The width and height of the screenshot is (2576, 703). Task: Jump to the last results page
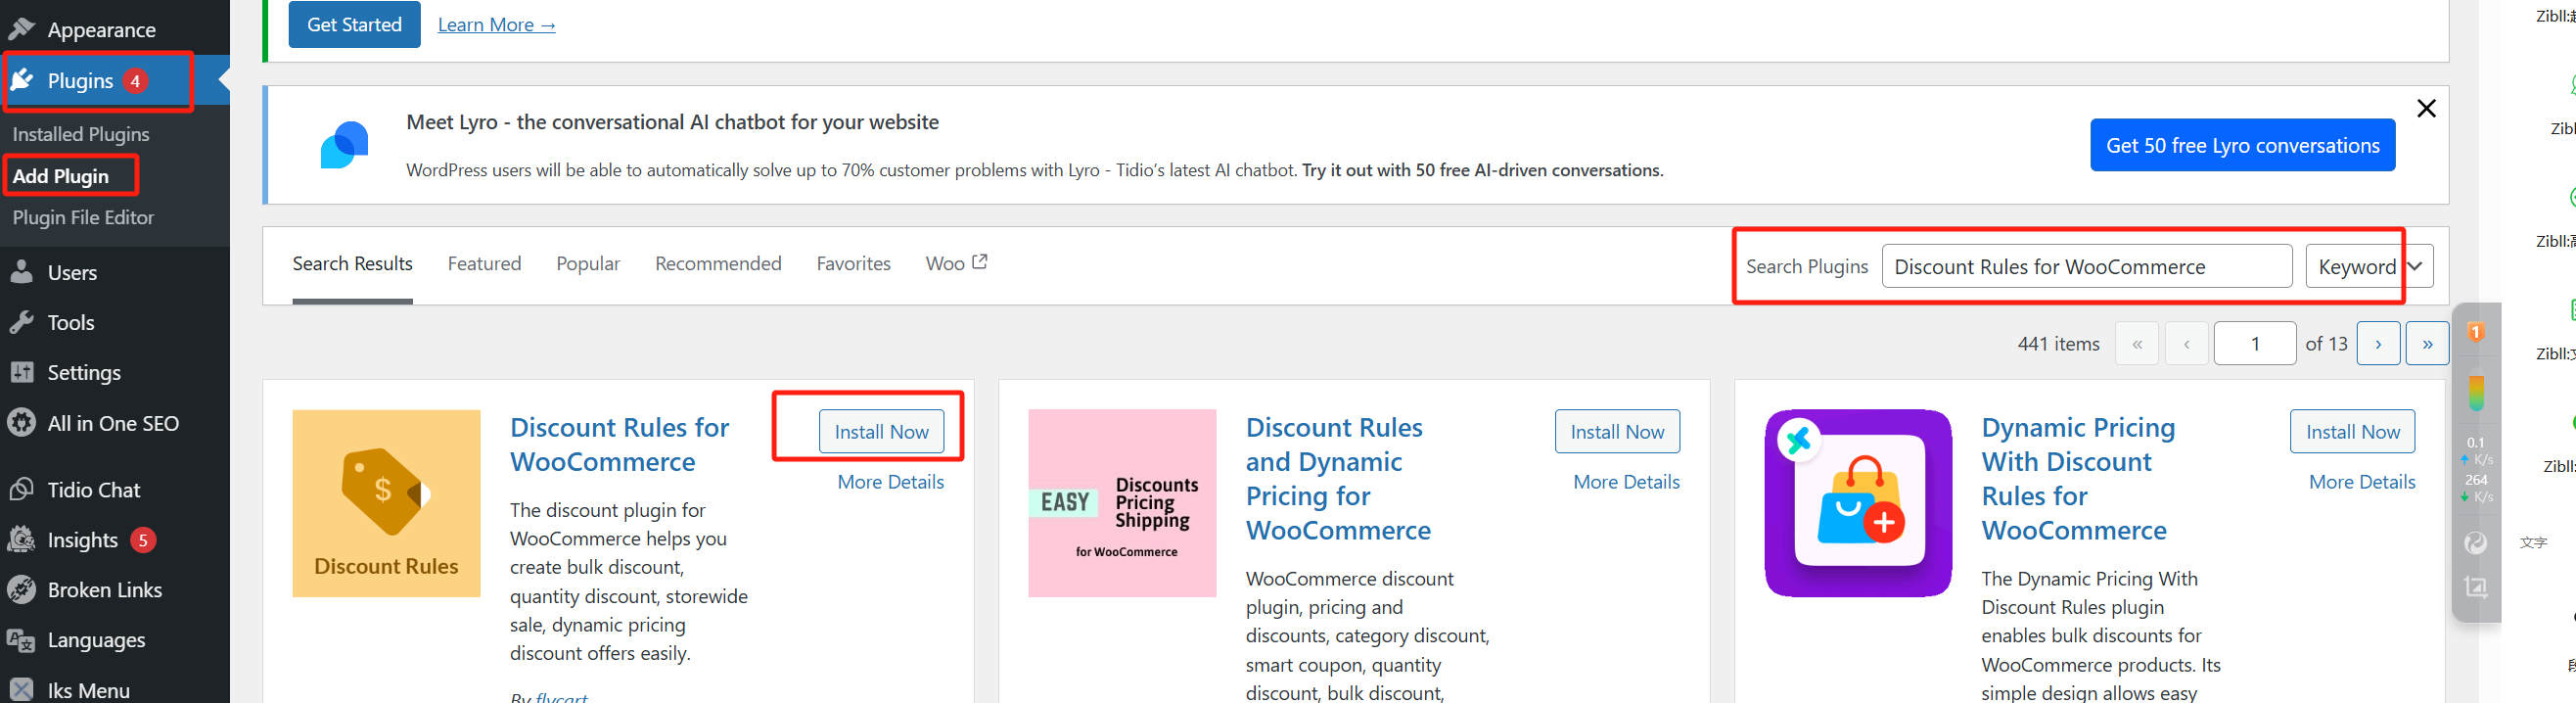click(2427, 343)
